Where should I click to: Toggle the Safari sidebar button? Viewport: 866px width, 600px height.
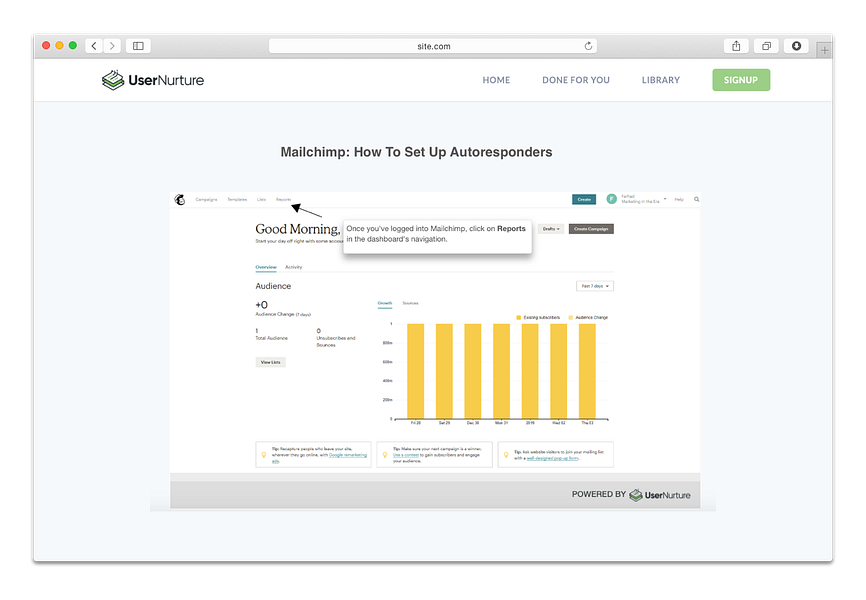pos(138,46)
